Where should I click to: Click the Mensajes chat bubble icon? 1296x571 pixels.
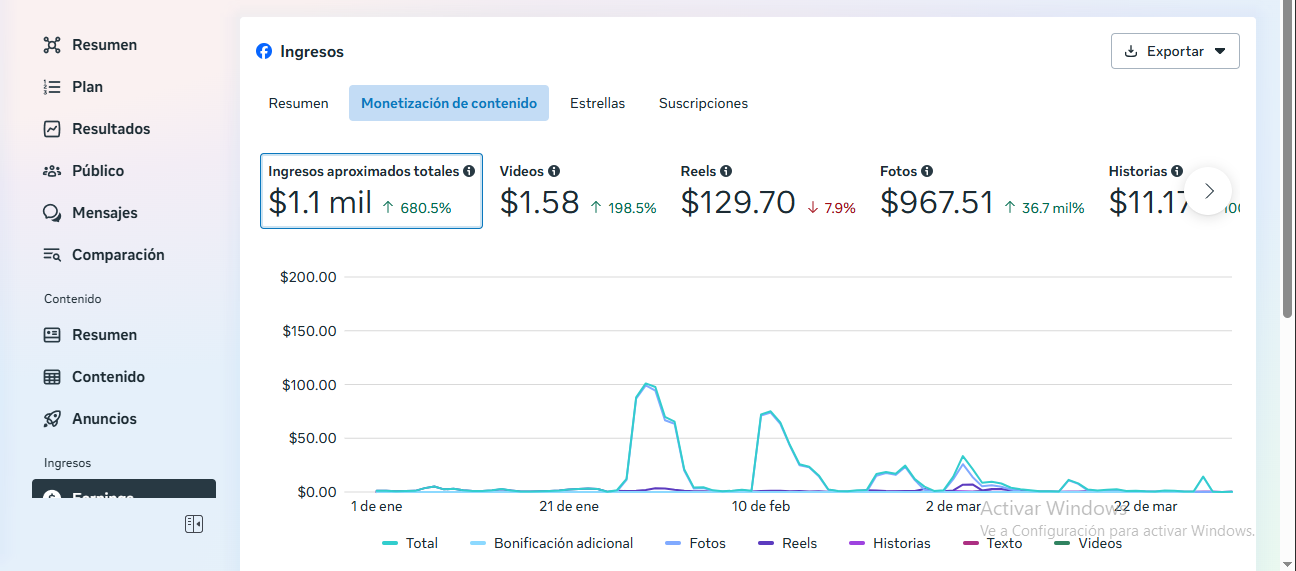[52, 213]
